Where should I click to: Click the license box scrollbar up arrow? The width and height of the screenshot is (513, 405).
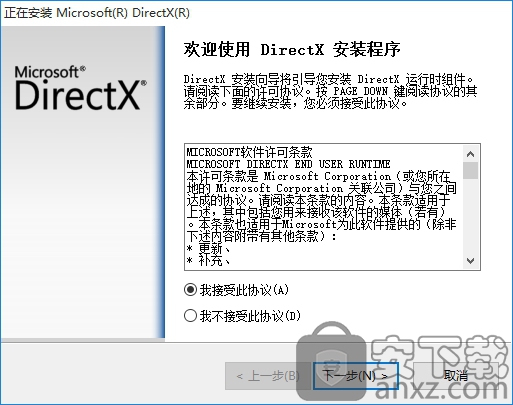point(471,154)
